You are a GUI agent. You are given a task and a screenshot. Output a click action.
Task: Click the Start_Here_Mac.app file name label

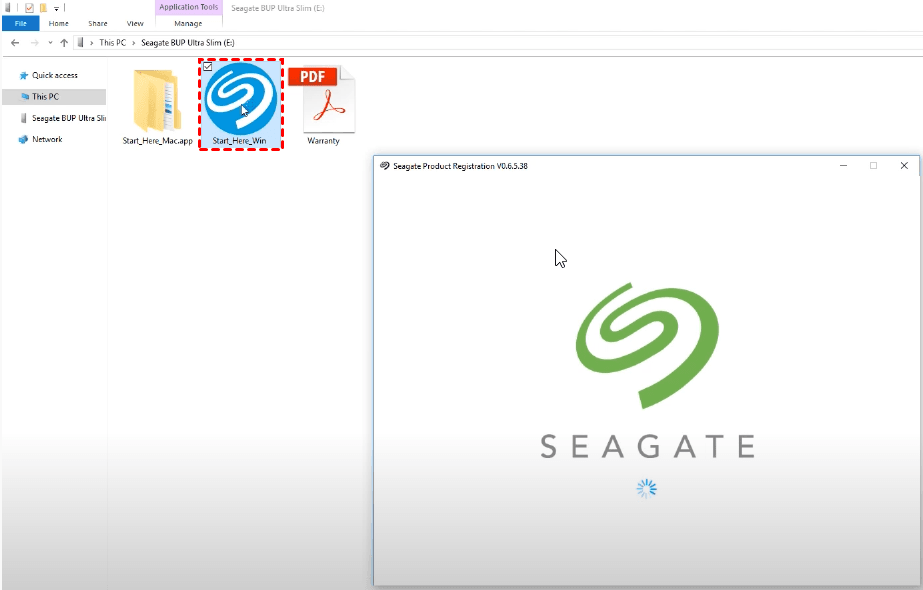[x=157, y=141]
